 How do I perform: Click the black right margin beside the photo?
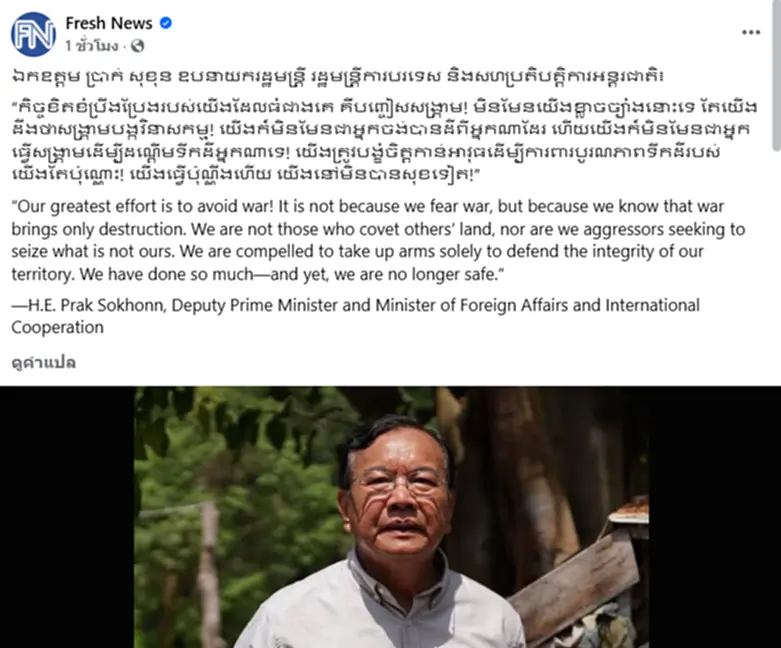click(715, 517)
